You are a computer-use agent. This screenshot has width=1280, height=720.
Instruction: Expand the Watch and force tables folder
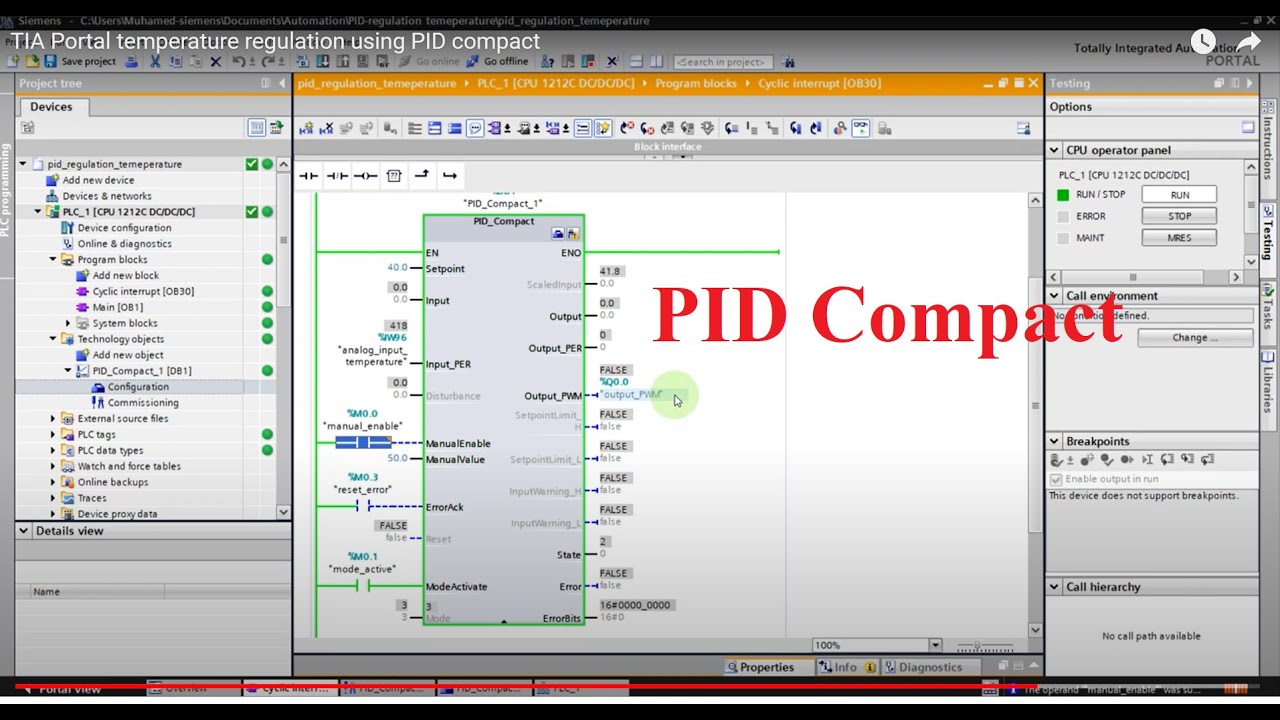click(53, 466)
